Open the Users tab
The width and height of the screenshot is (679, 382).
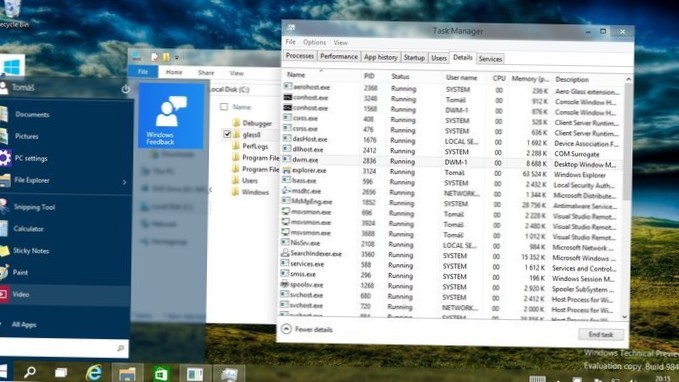pyautogui.click(x=439, y=58)
